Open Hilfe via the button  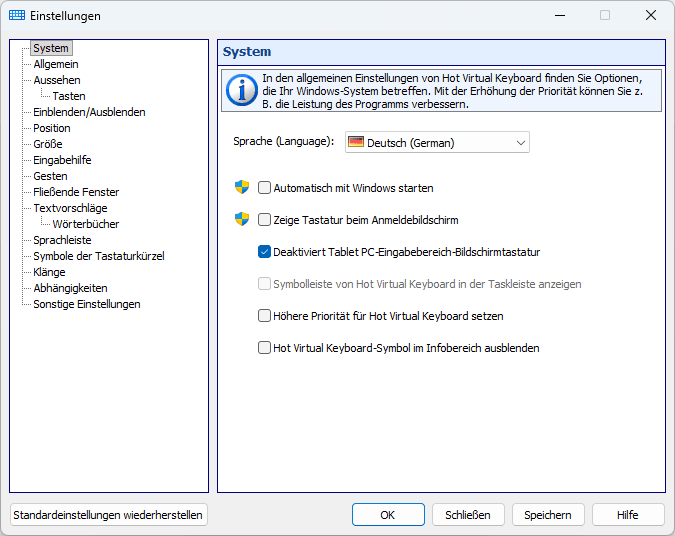628,515
